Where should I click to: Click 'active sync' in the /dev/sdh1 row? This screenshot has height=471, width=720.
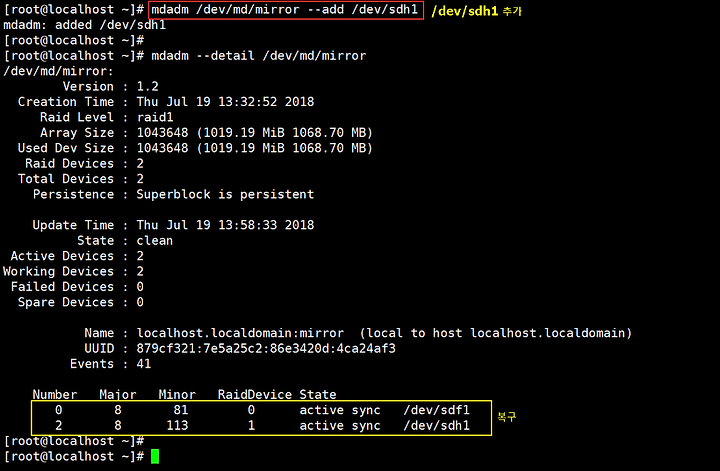coord(340,426)
